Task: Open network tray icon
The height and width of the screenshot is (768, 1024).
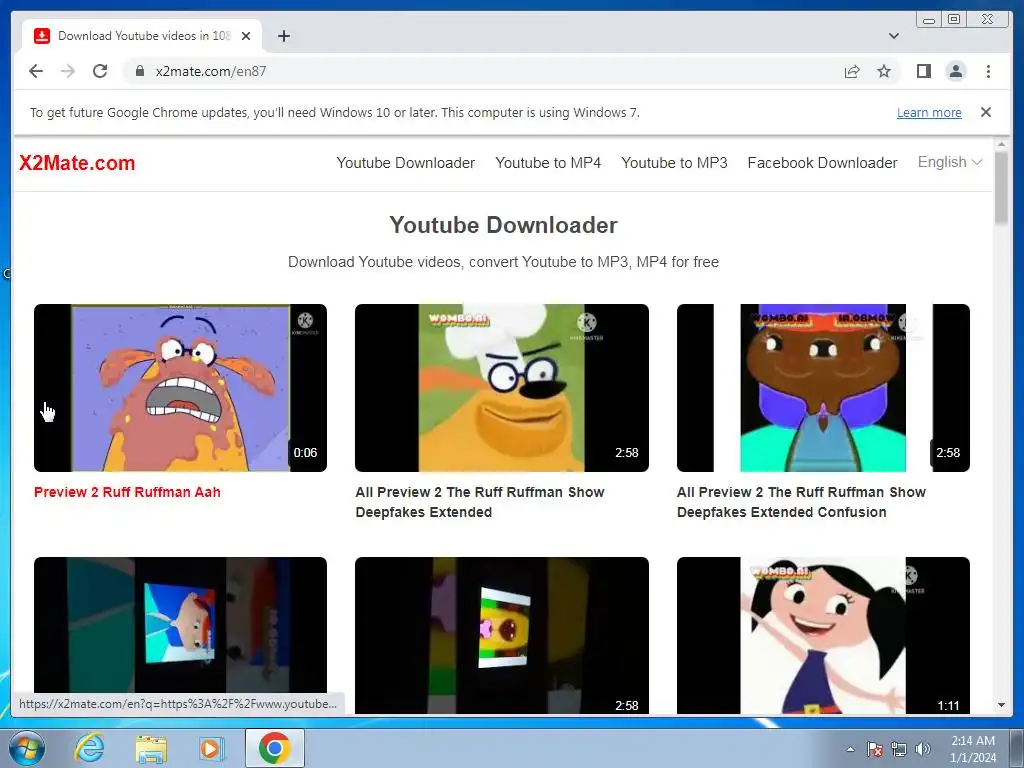Action: tap(899, 749)
